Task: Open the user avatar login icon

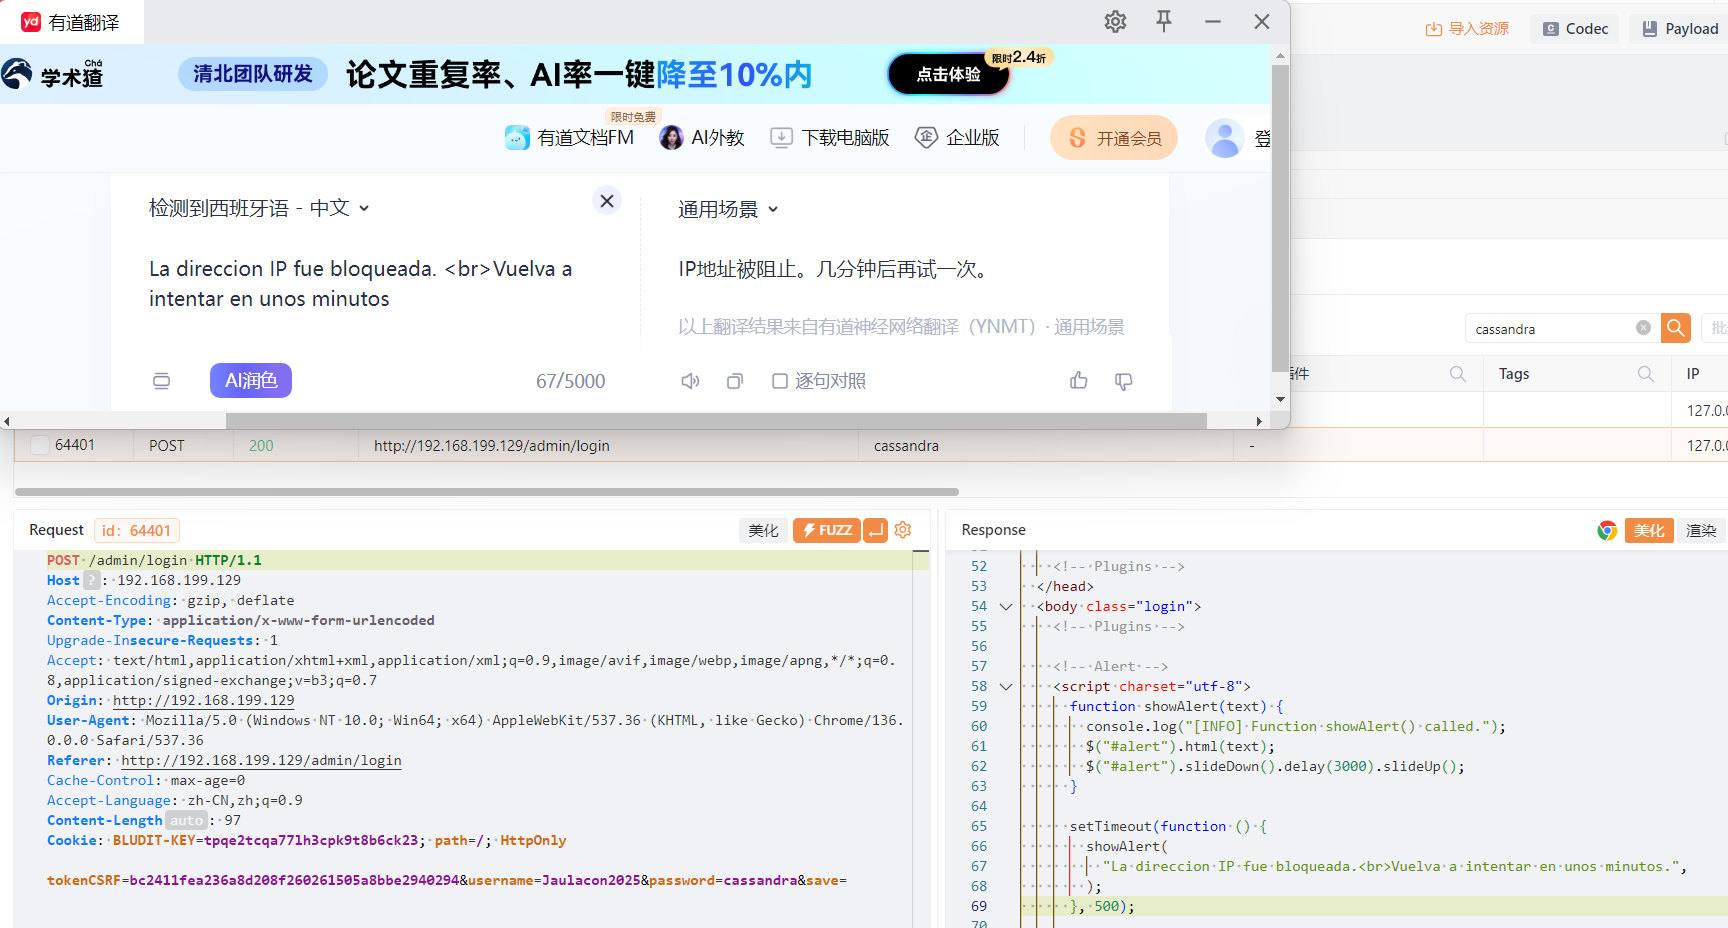Action: point(1224,138)
